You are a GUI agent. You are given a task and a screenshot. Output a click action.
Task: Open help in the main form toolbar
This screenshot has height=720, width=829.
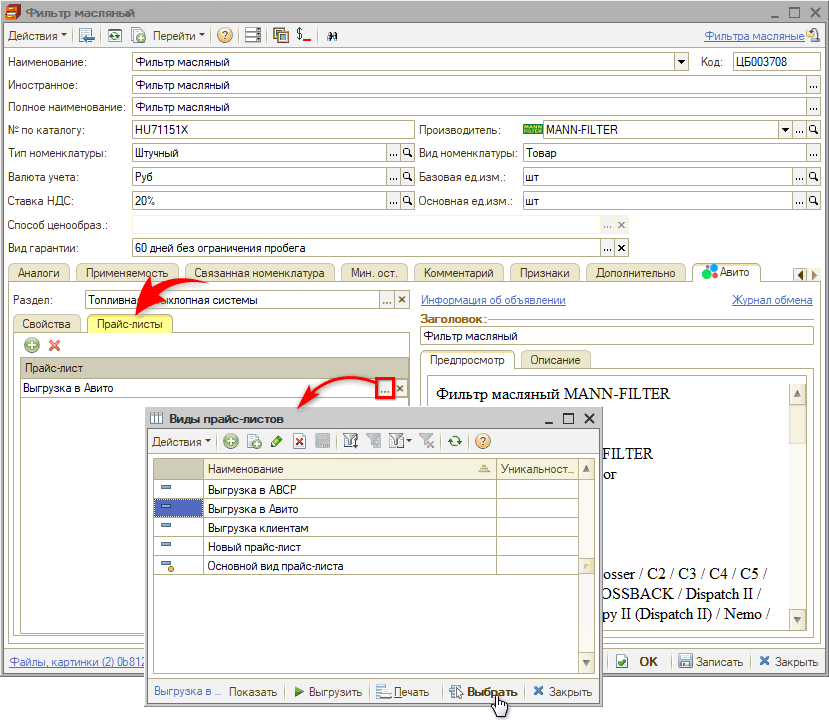(224, 35)
